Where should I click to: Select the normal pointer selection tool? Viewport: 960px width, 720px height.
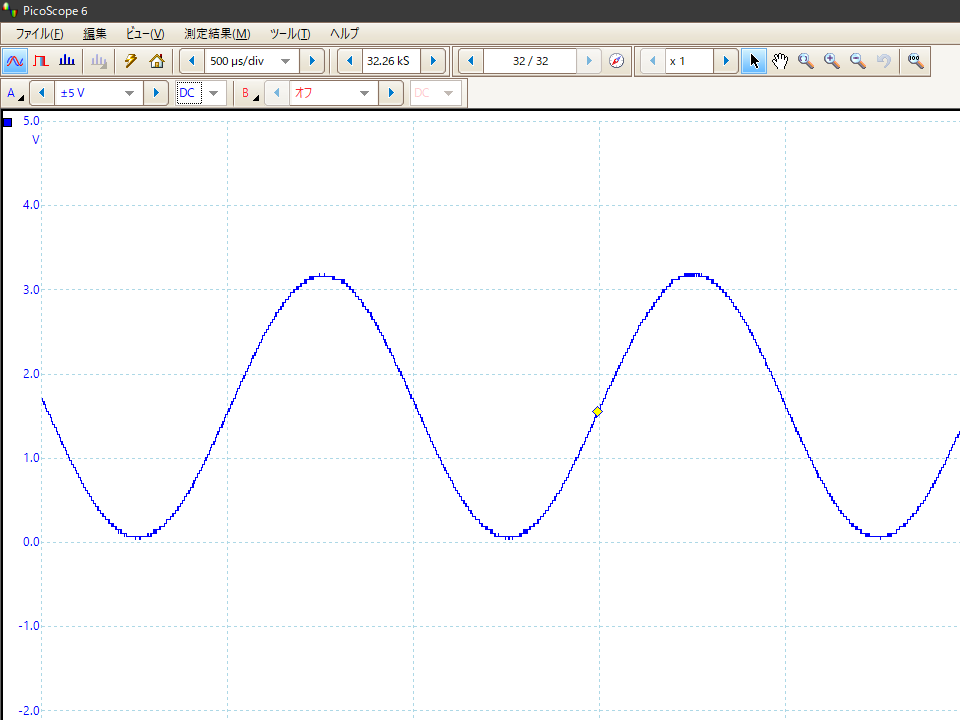pos(754,61)
